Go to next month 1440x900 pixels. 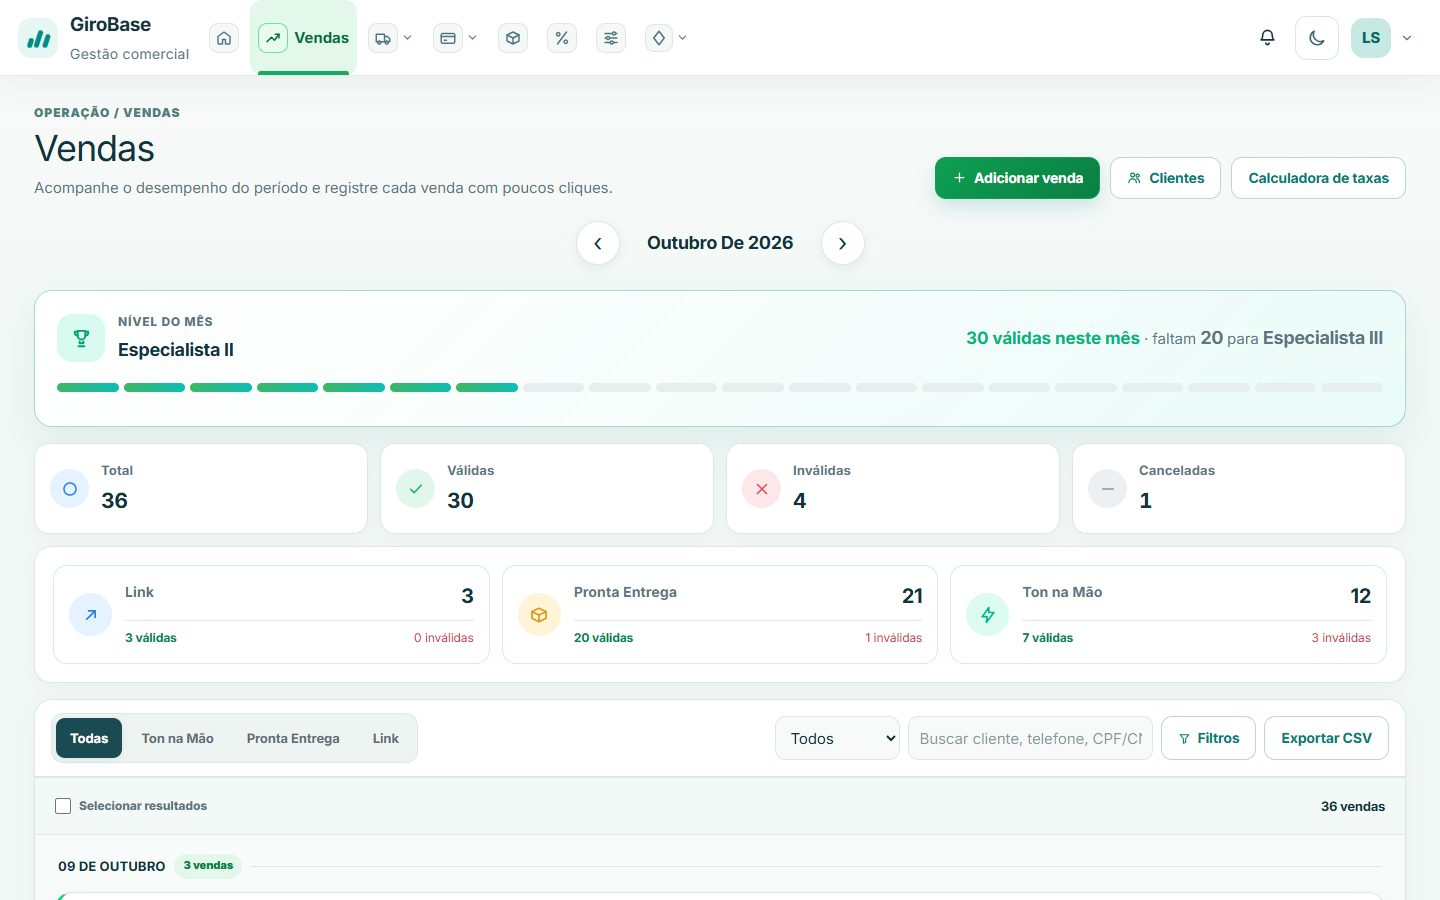click(843, 243)
